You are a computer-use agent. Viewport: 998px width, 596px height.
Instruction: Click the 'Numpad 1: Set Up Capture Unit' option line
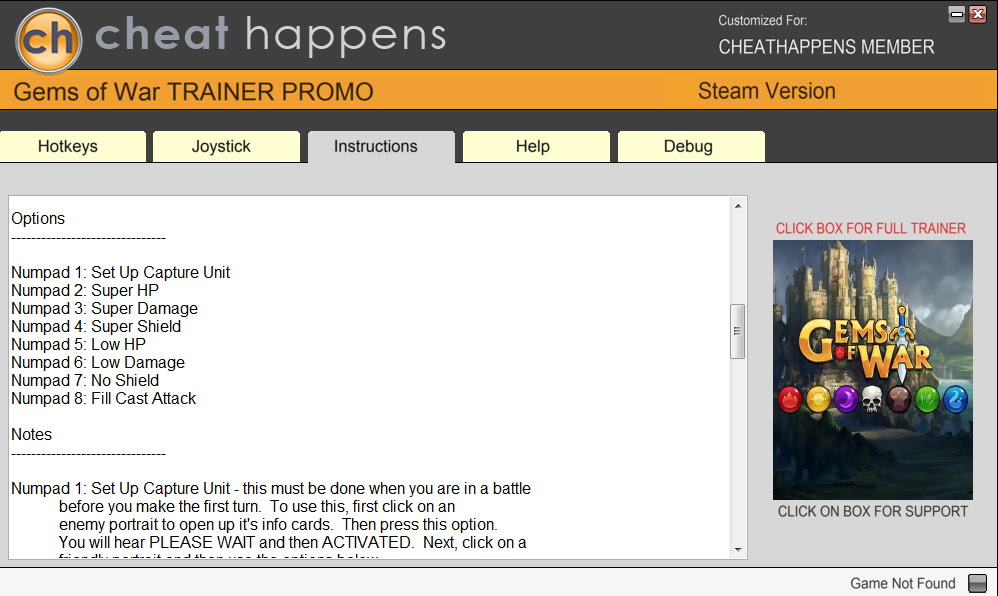tap(120, 273)
